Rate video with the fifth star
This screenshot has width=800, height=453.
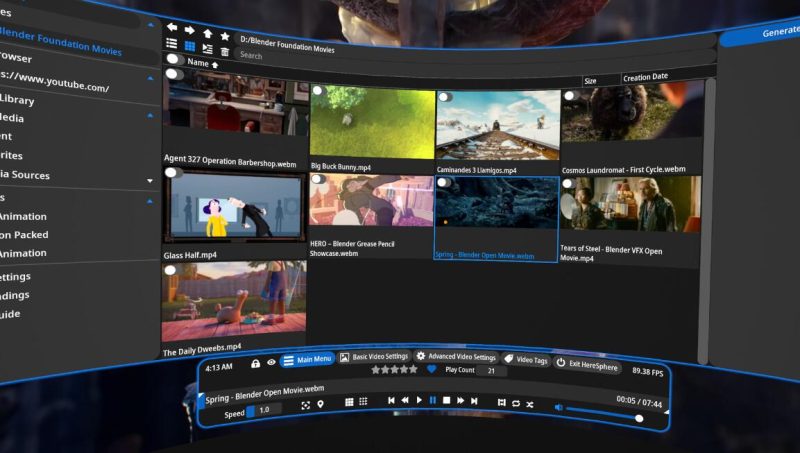click(x=413, y=369)
